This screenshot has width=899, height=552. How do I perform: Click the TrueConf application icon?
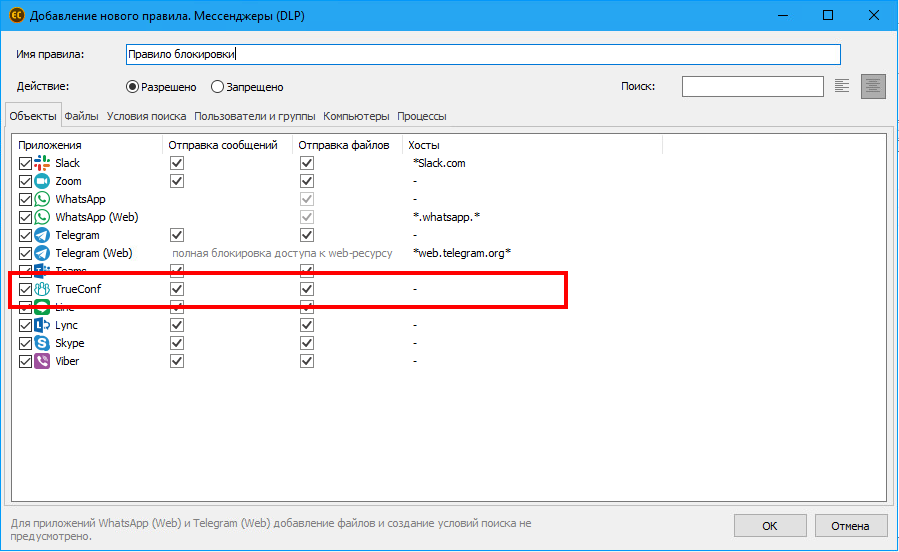point(42,289)
